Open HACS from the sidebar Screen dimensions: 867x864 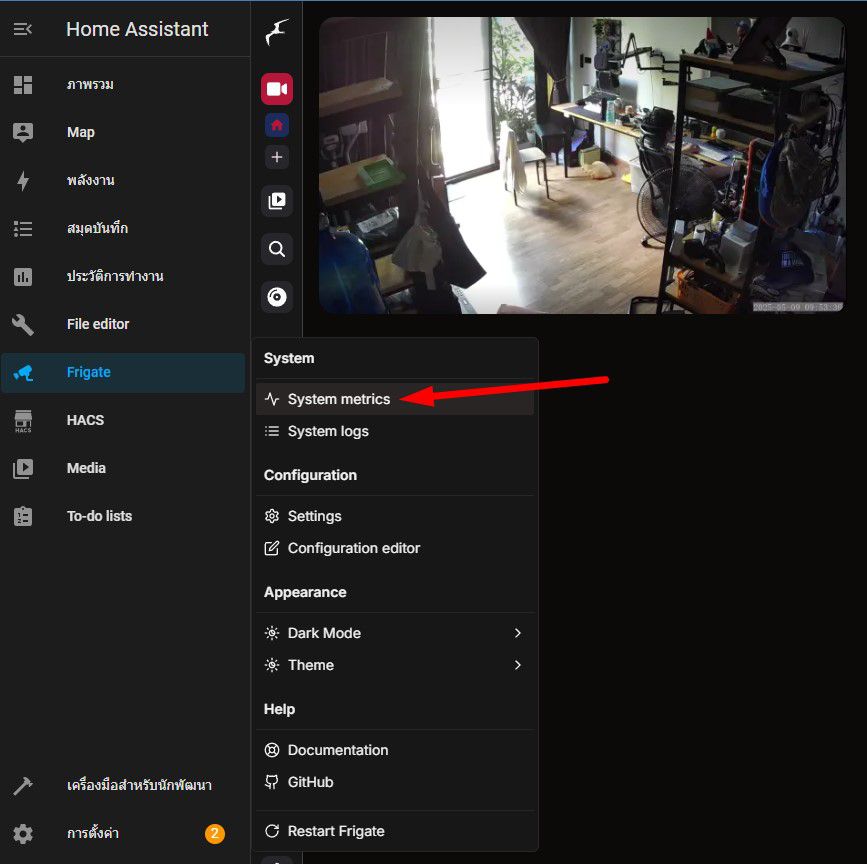point(85,420)
